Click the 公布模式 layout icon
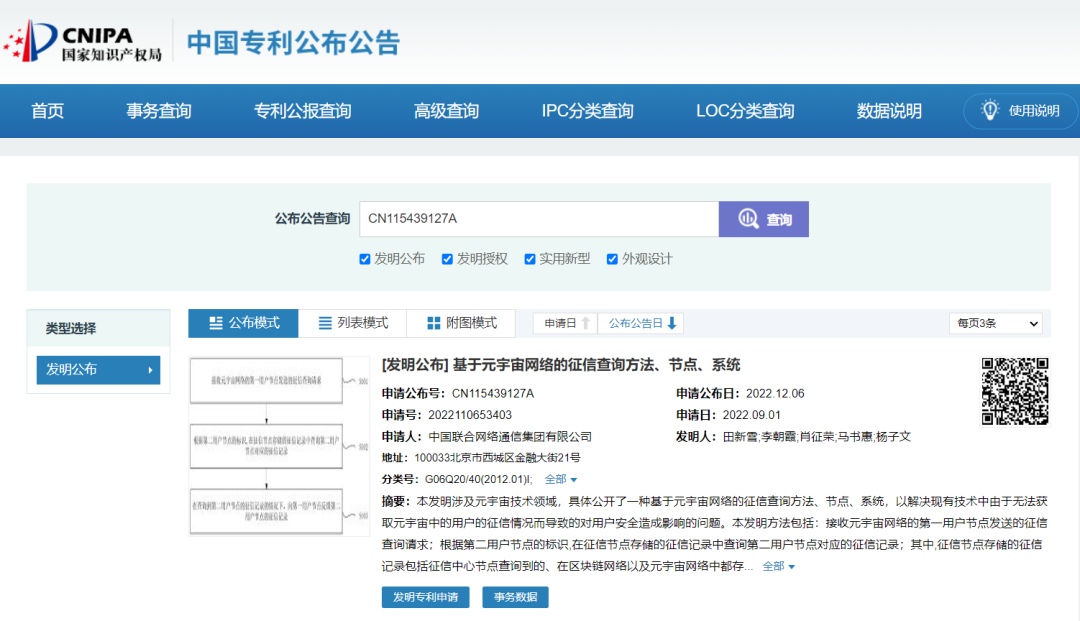 click(215, 323)
